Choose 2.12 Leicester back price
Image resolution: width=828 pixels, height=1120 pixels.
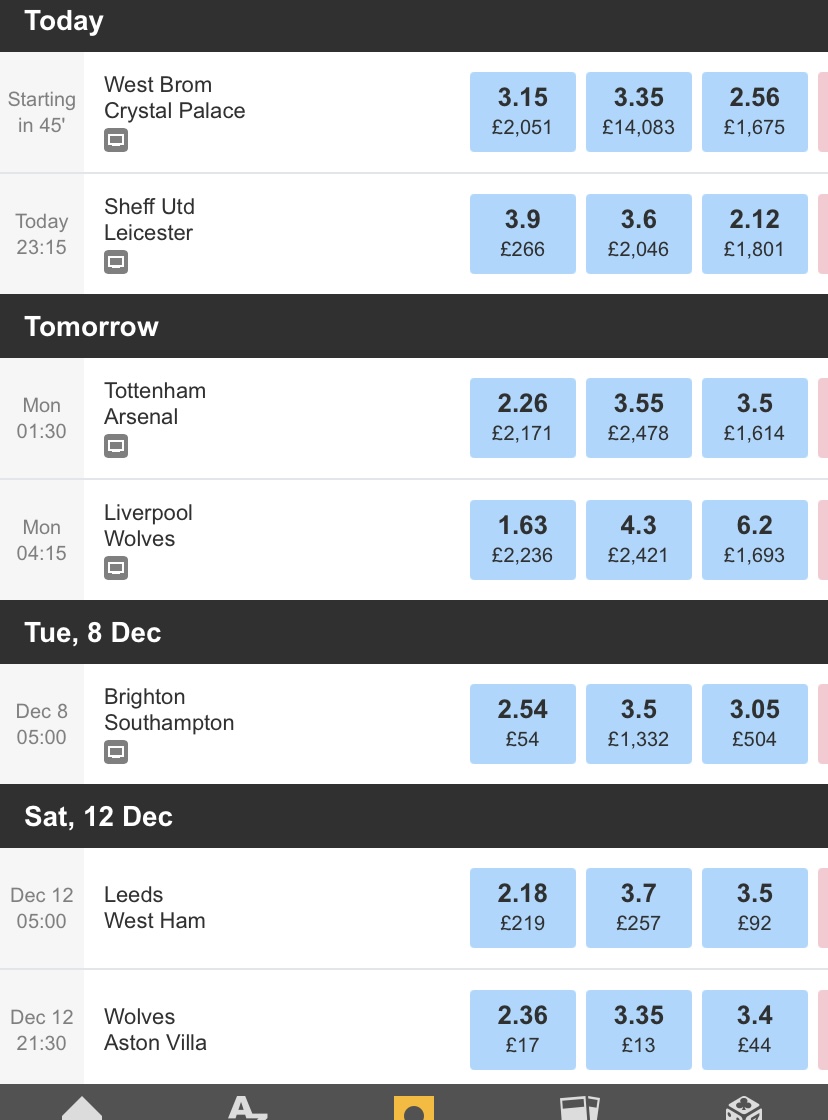tap(755, 234)
